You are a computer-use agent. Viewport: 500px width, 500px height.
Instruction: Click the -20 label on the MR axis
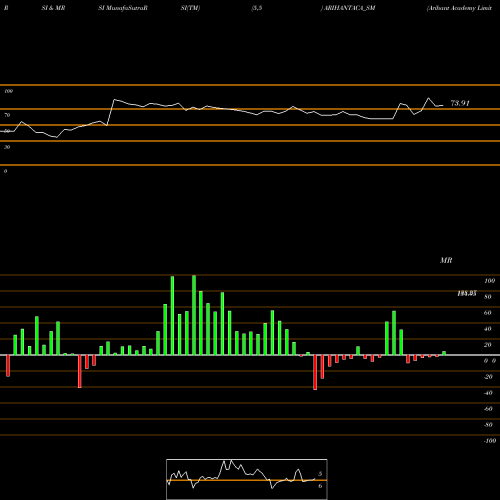point(488,377)
